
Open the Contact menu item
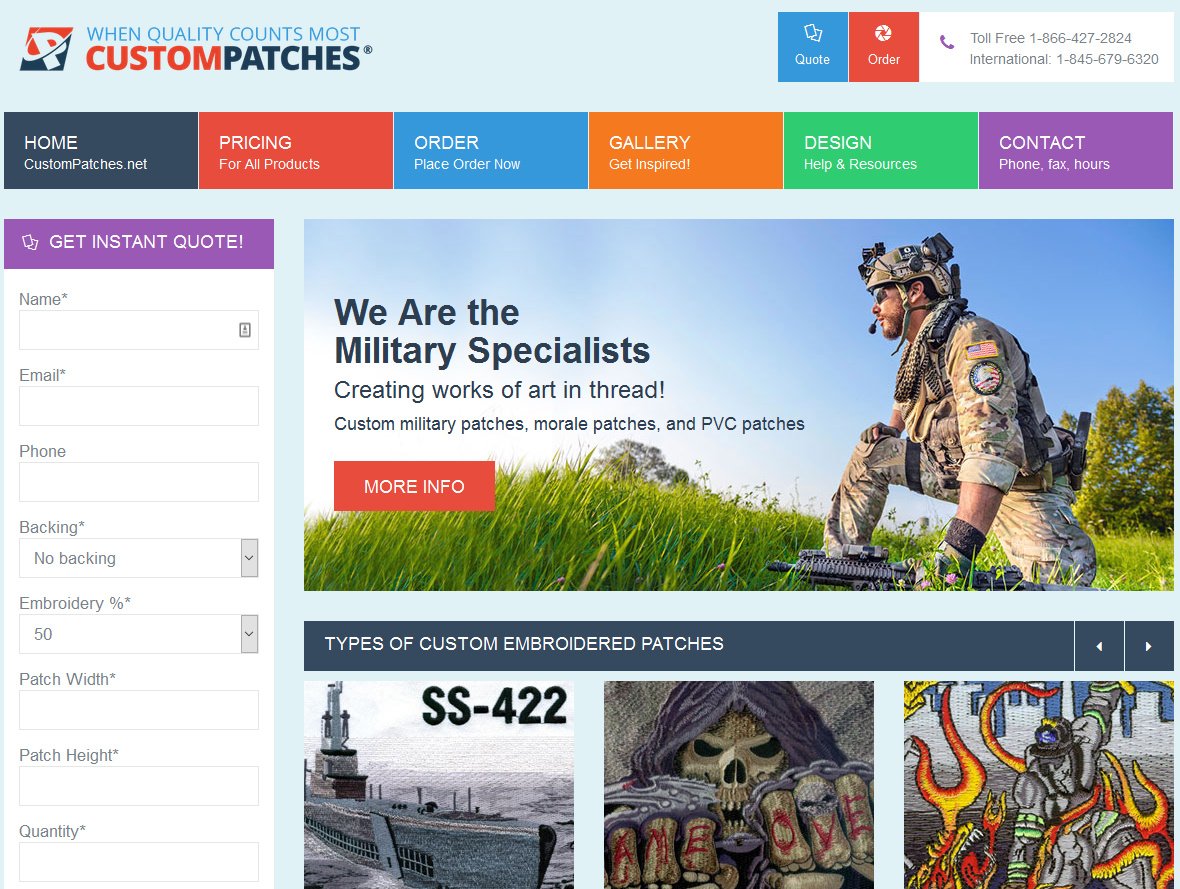1075,151
